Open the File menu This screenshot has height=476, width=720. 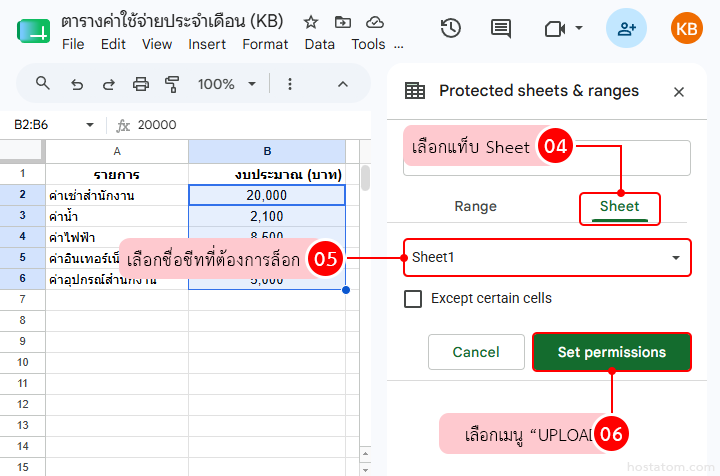73,44
